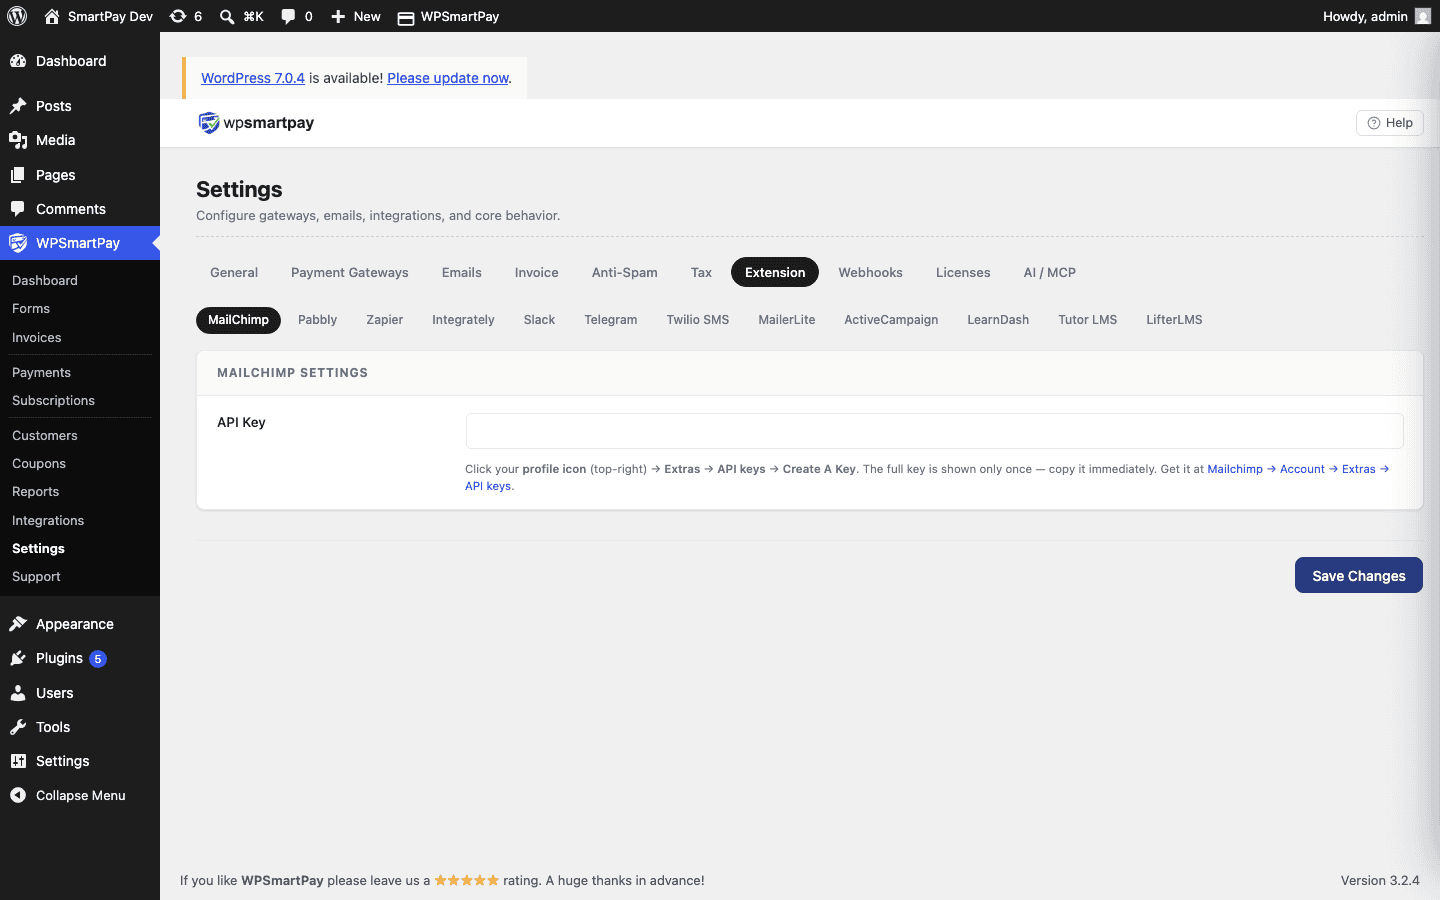
Task: Open Invoices in WPSmartPay submenu
Action: [x=37, y=338]
